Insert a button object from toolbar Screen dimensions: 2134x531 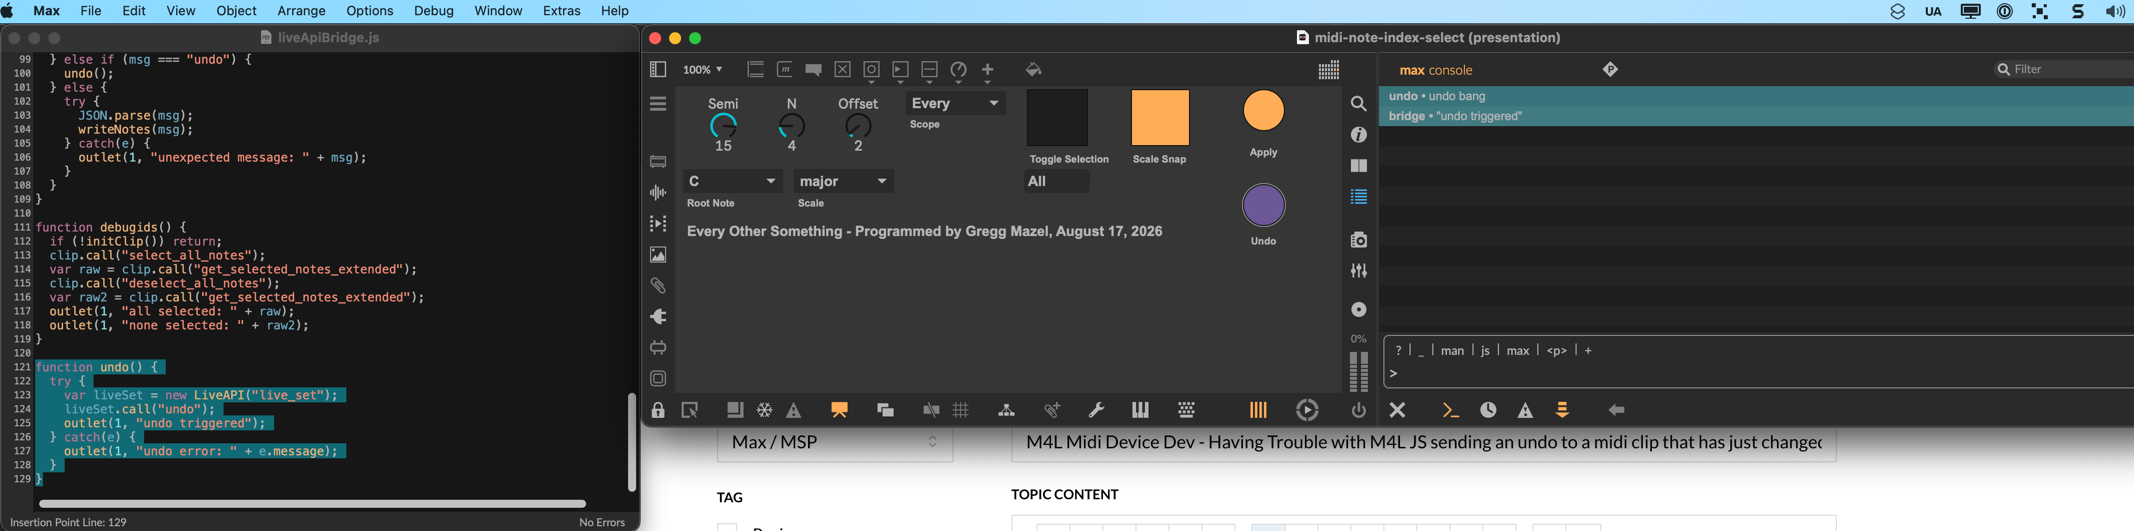[x=872, y=69]
